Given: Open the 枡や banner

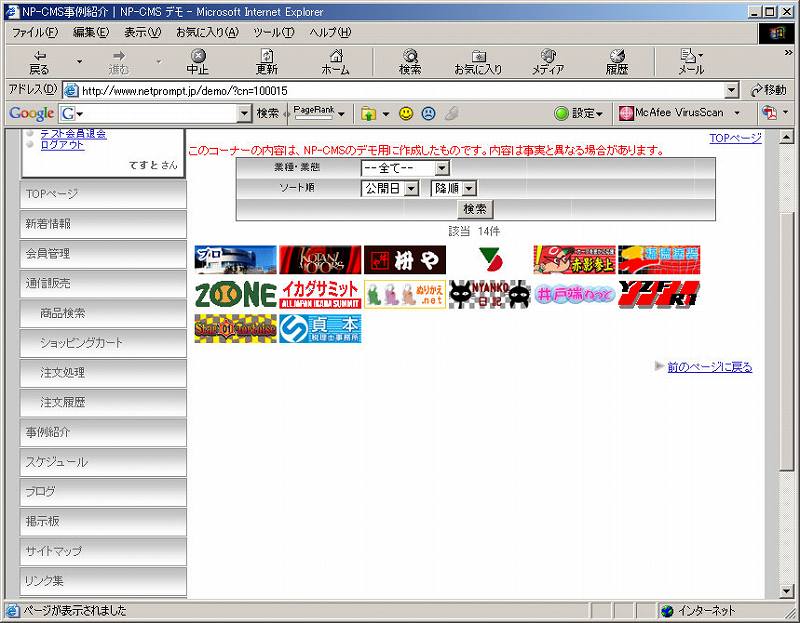Looking at the screenshot, I should click(405, 260).
